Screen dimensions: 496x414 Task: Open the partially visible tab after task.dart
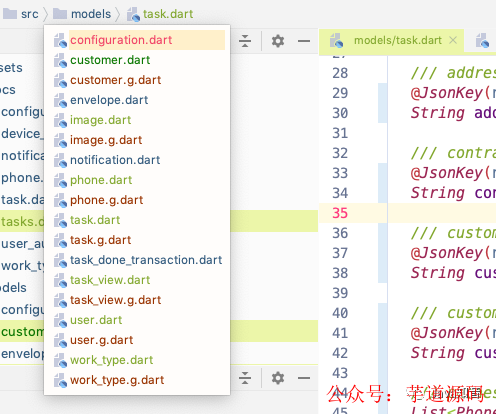pos(482,41)
